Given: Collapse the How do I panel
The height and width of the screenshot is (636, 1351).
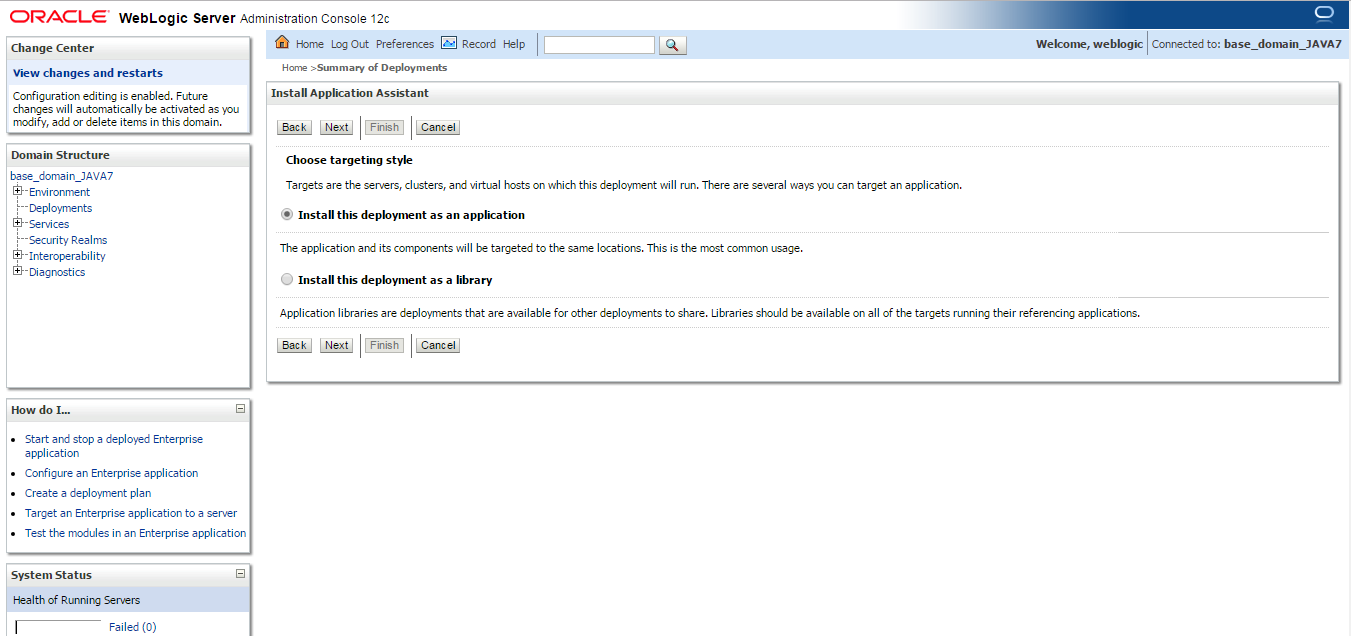Looking at the screenshot, I should coord(240,409).
